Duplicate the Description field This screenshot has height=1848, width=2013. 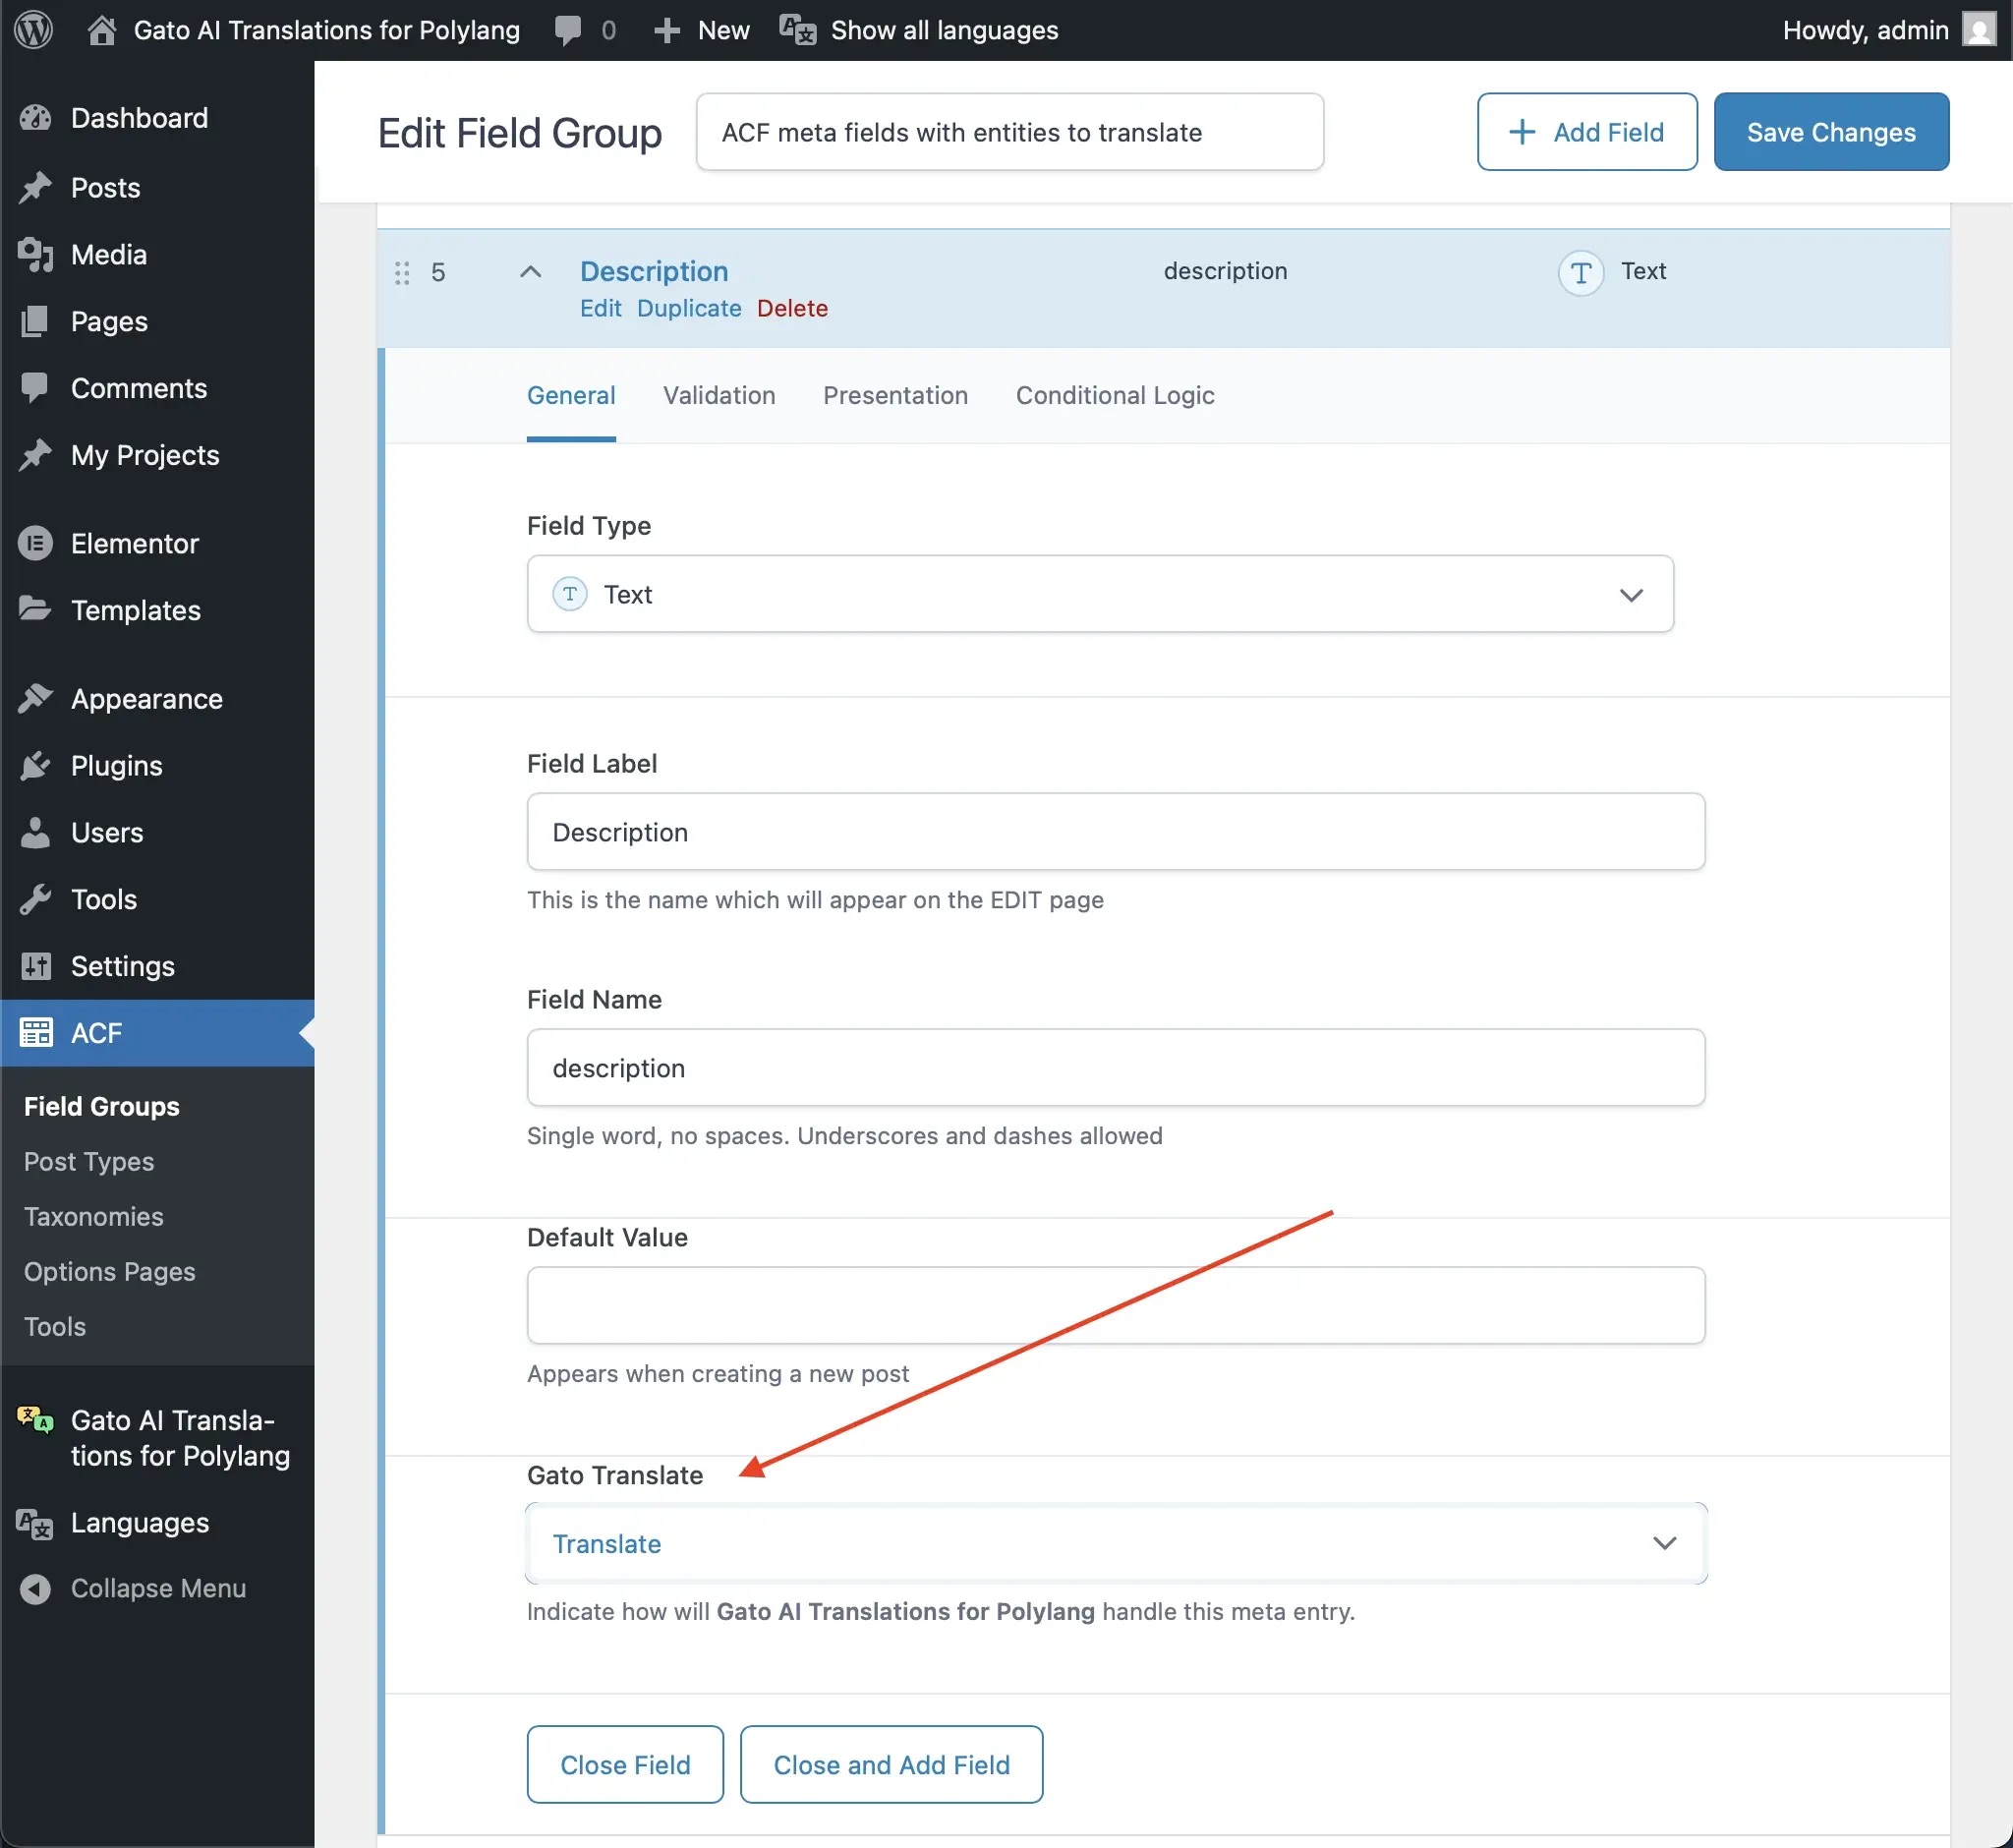688,308
